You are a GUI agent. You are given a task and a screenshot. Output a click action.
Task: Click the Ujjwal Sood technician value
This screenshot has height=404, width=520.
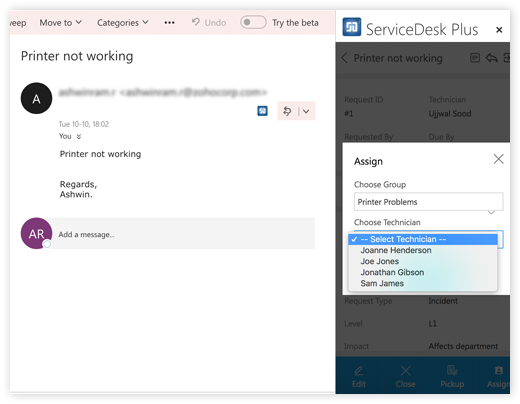click(x=450, y=114)
